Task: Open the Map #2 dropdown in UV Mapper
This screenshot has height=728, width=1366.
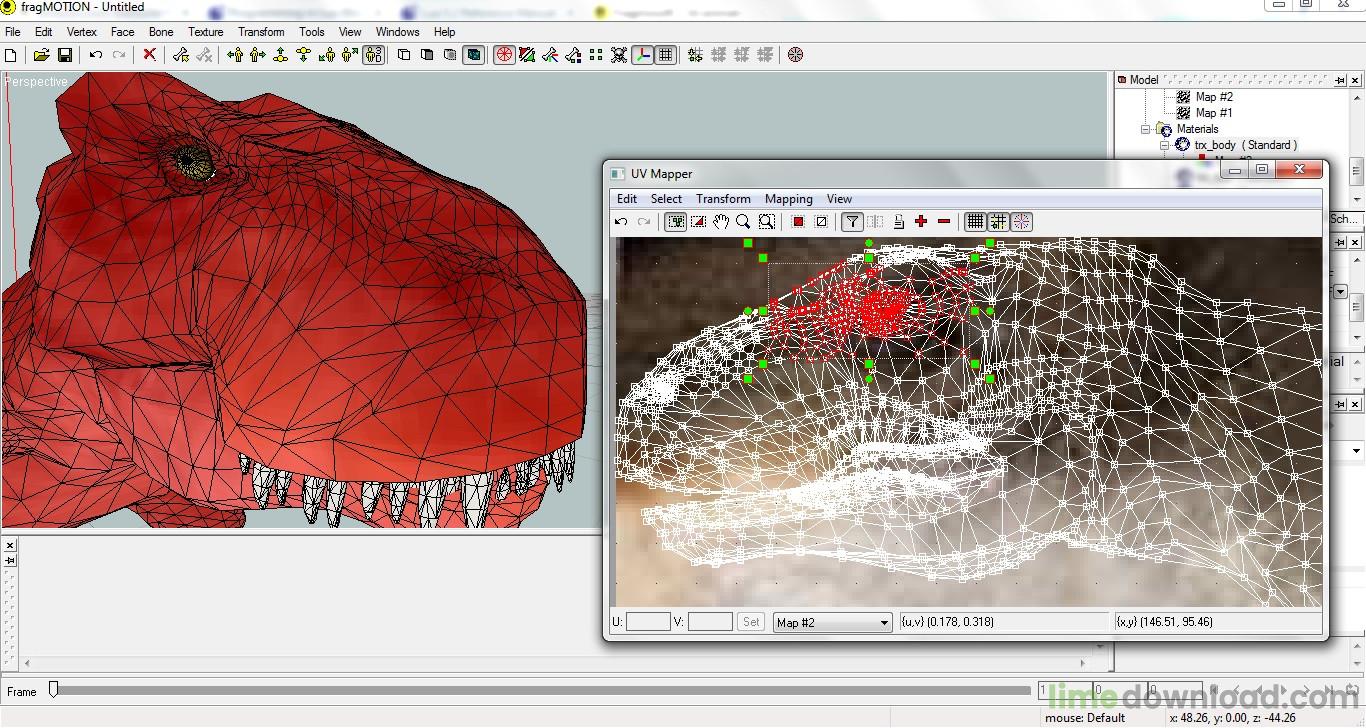Action: (883, 623)
